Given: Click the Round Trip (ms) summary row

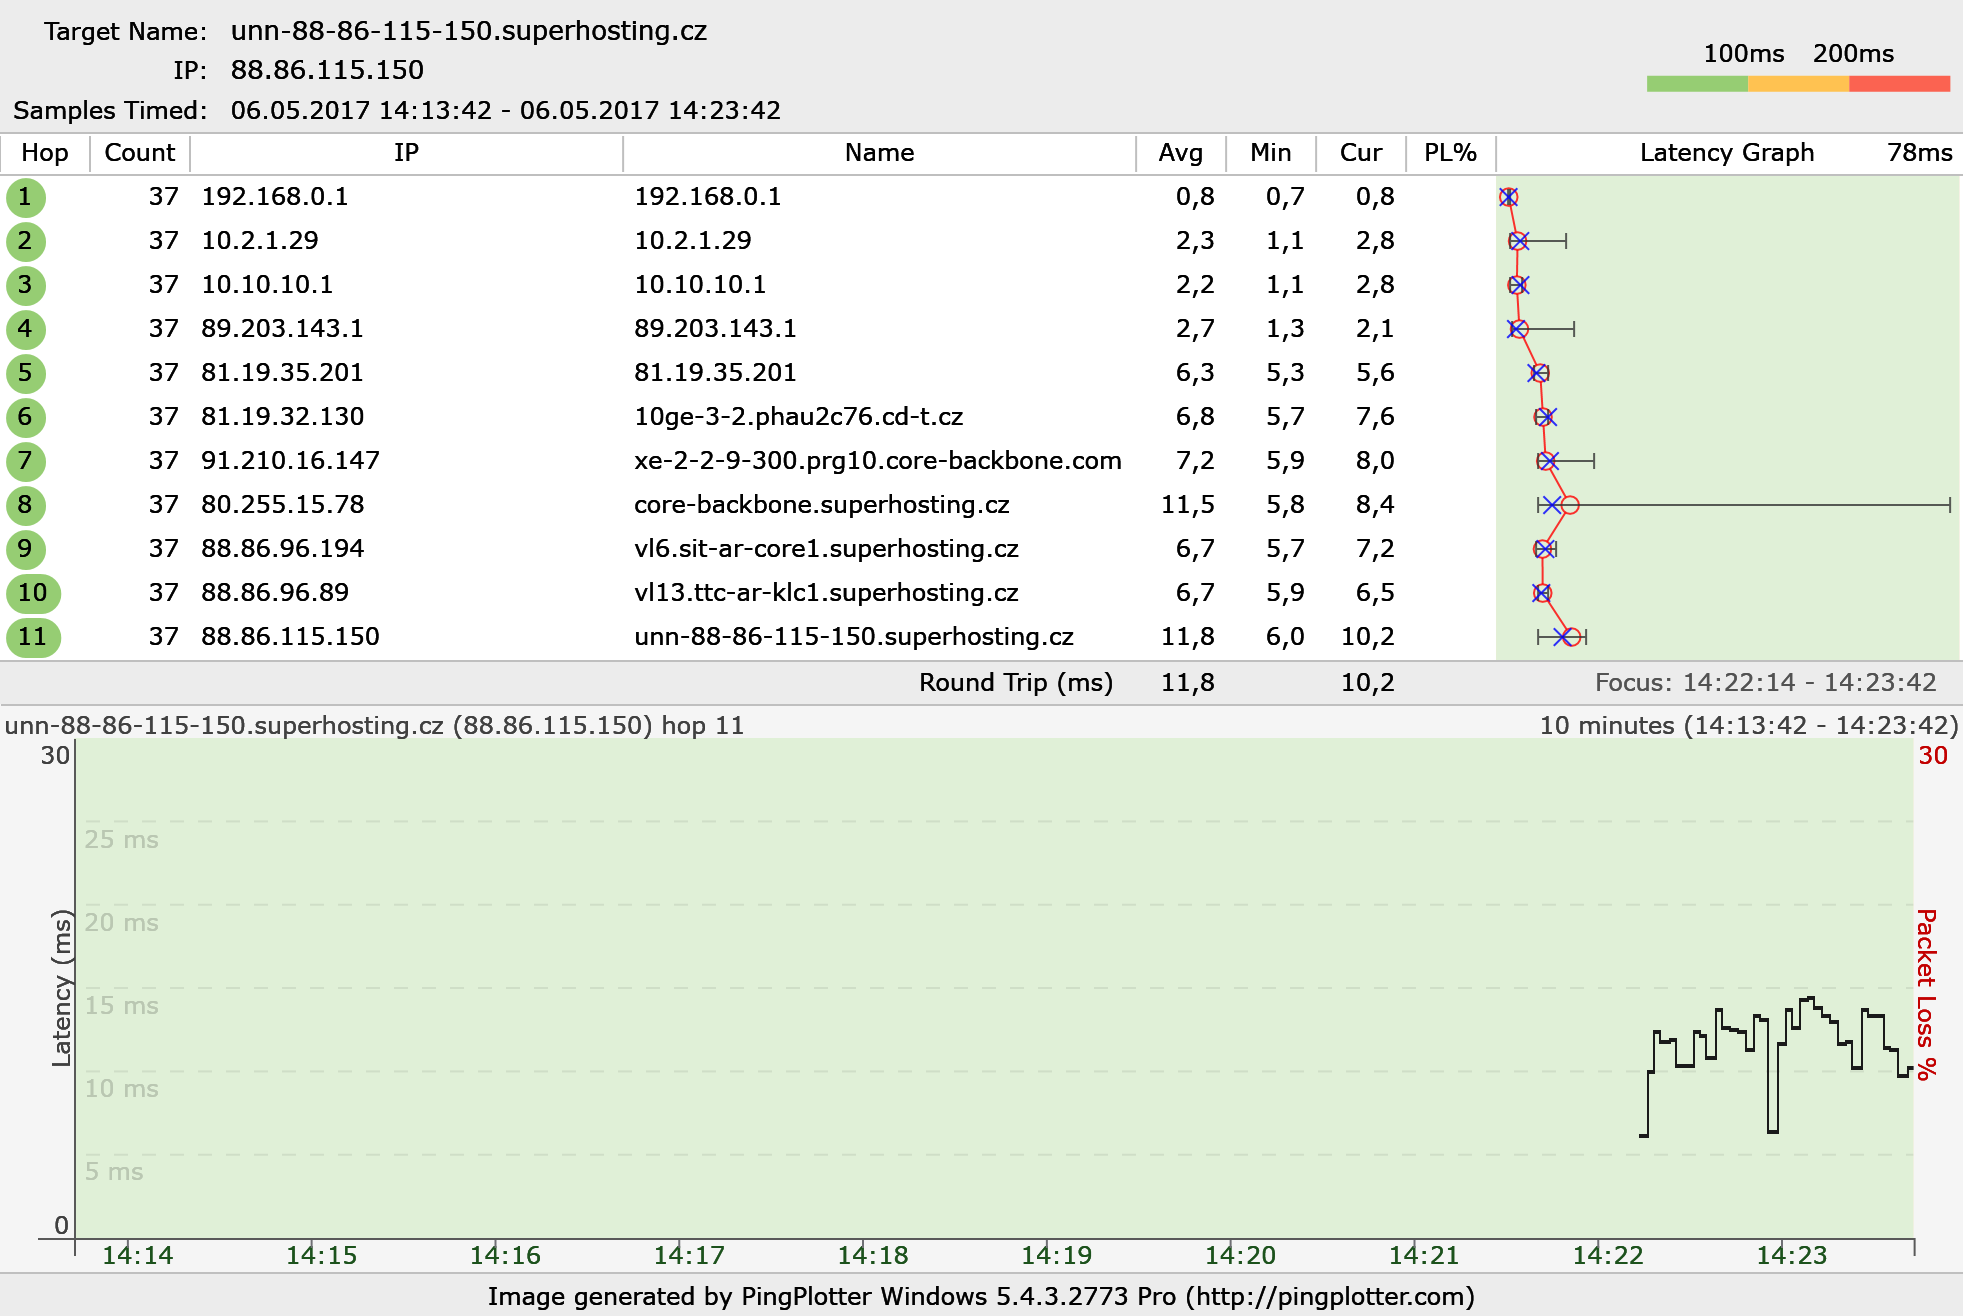Looking at the screenshot, I should point(1015,683).
